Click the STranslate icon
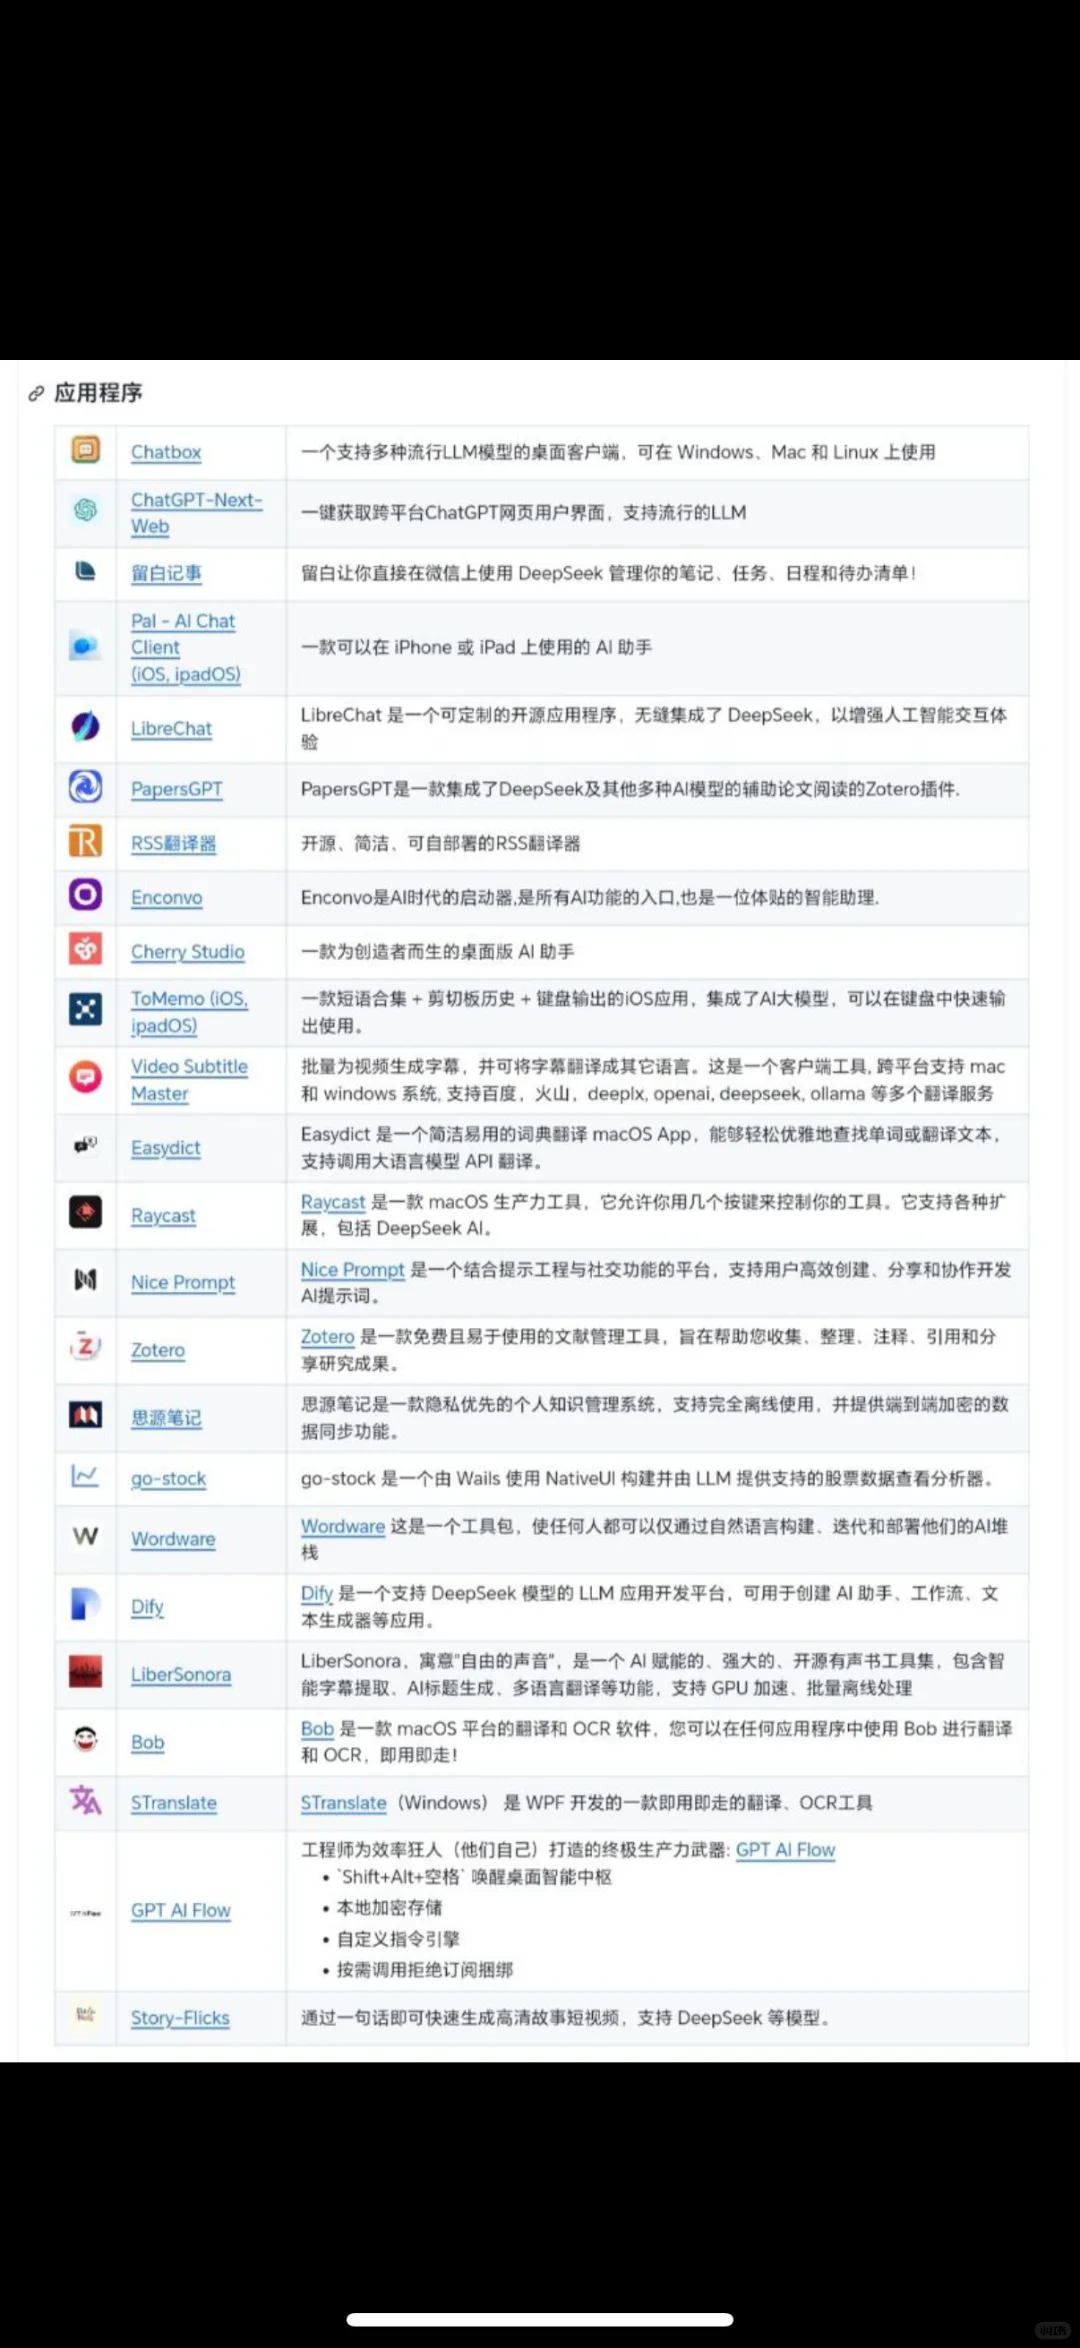Image resolution: width=1080 pixels, height=2348 pixels. pos(85,1799)
